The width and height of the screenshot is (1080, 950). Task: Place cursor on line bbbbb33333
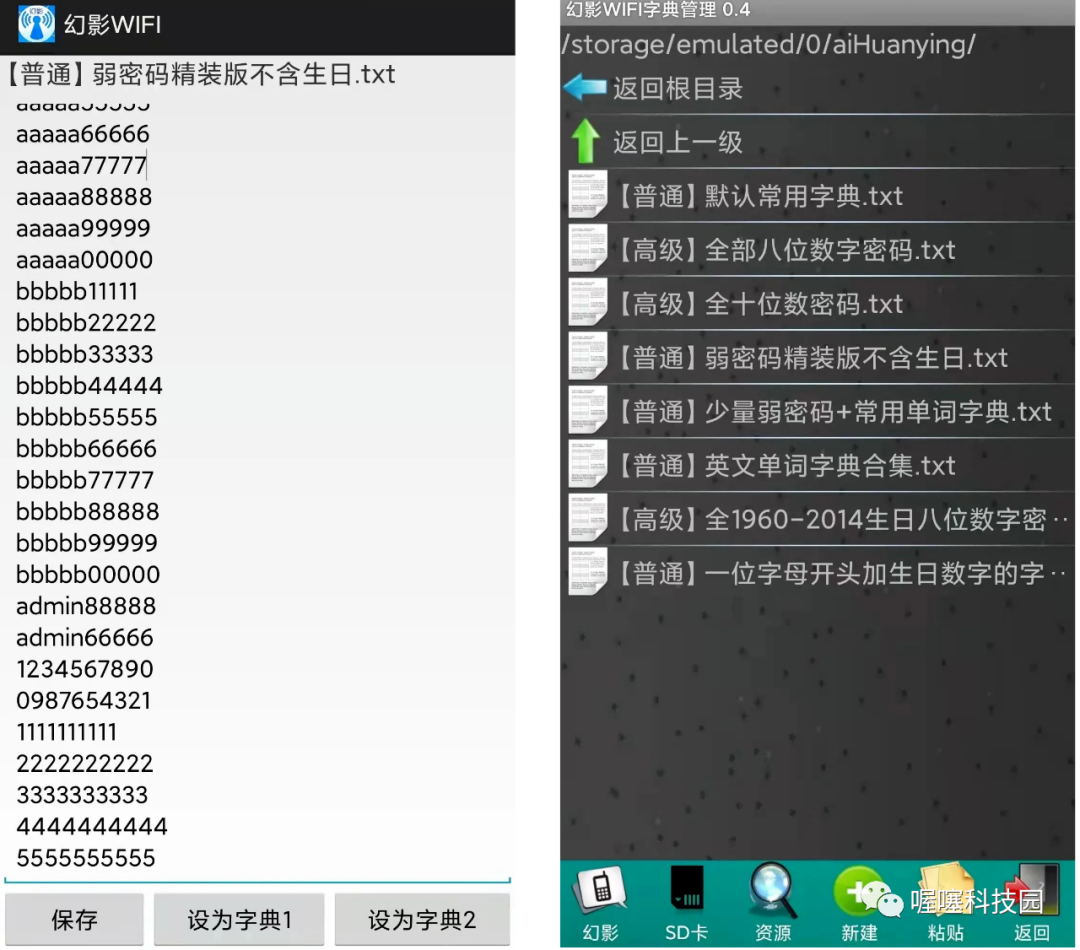[84, 354]
